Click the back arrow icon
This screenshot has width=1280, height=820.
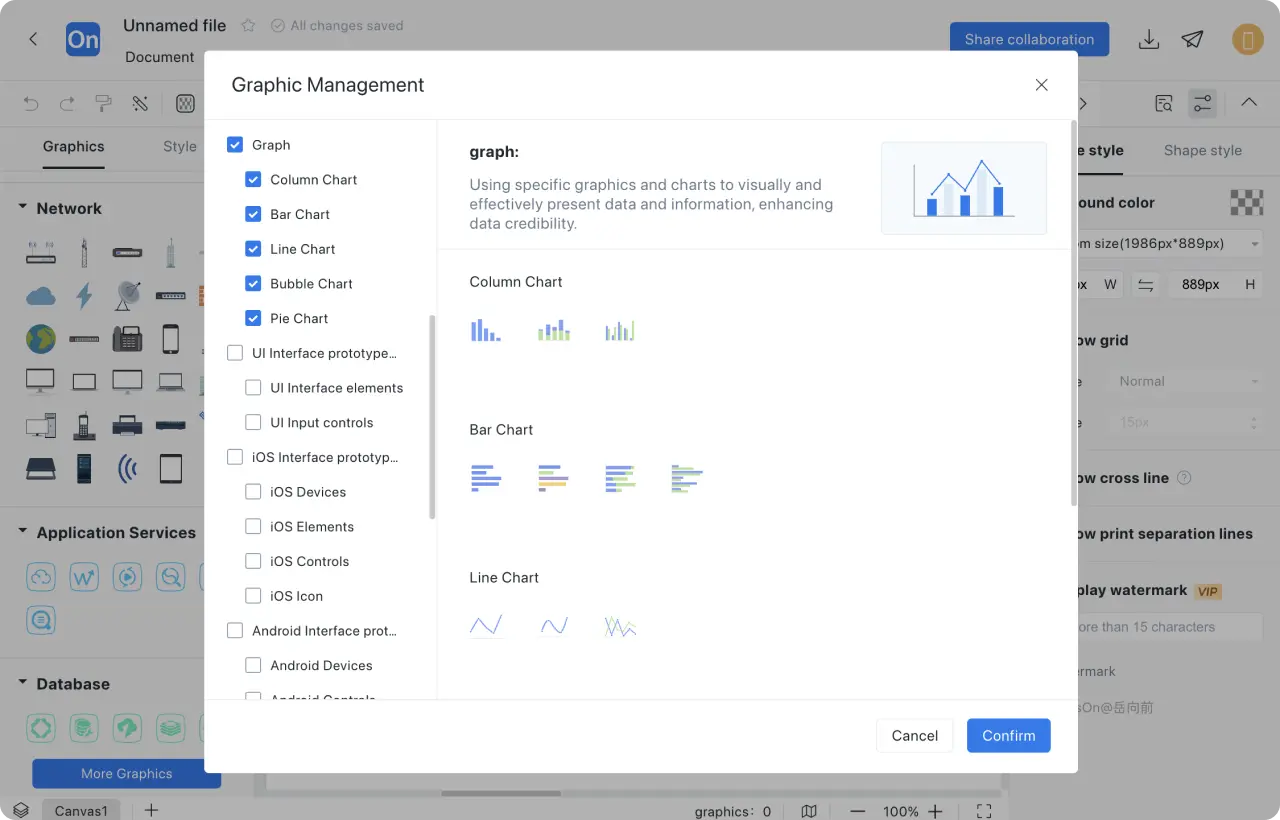(x=33, y=39)
